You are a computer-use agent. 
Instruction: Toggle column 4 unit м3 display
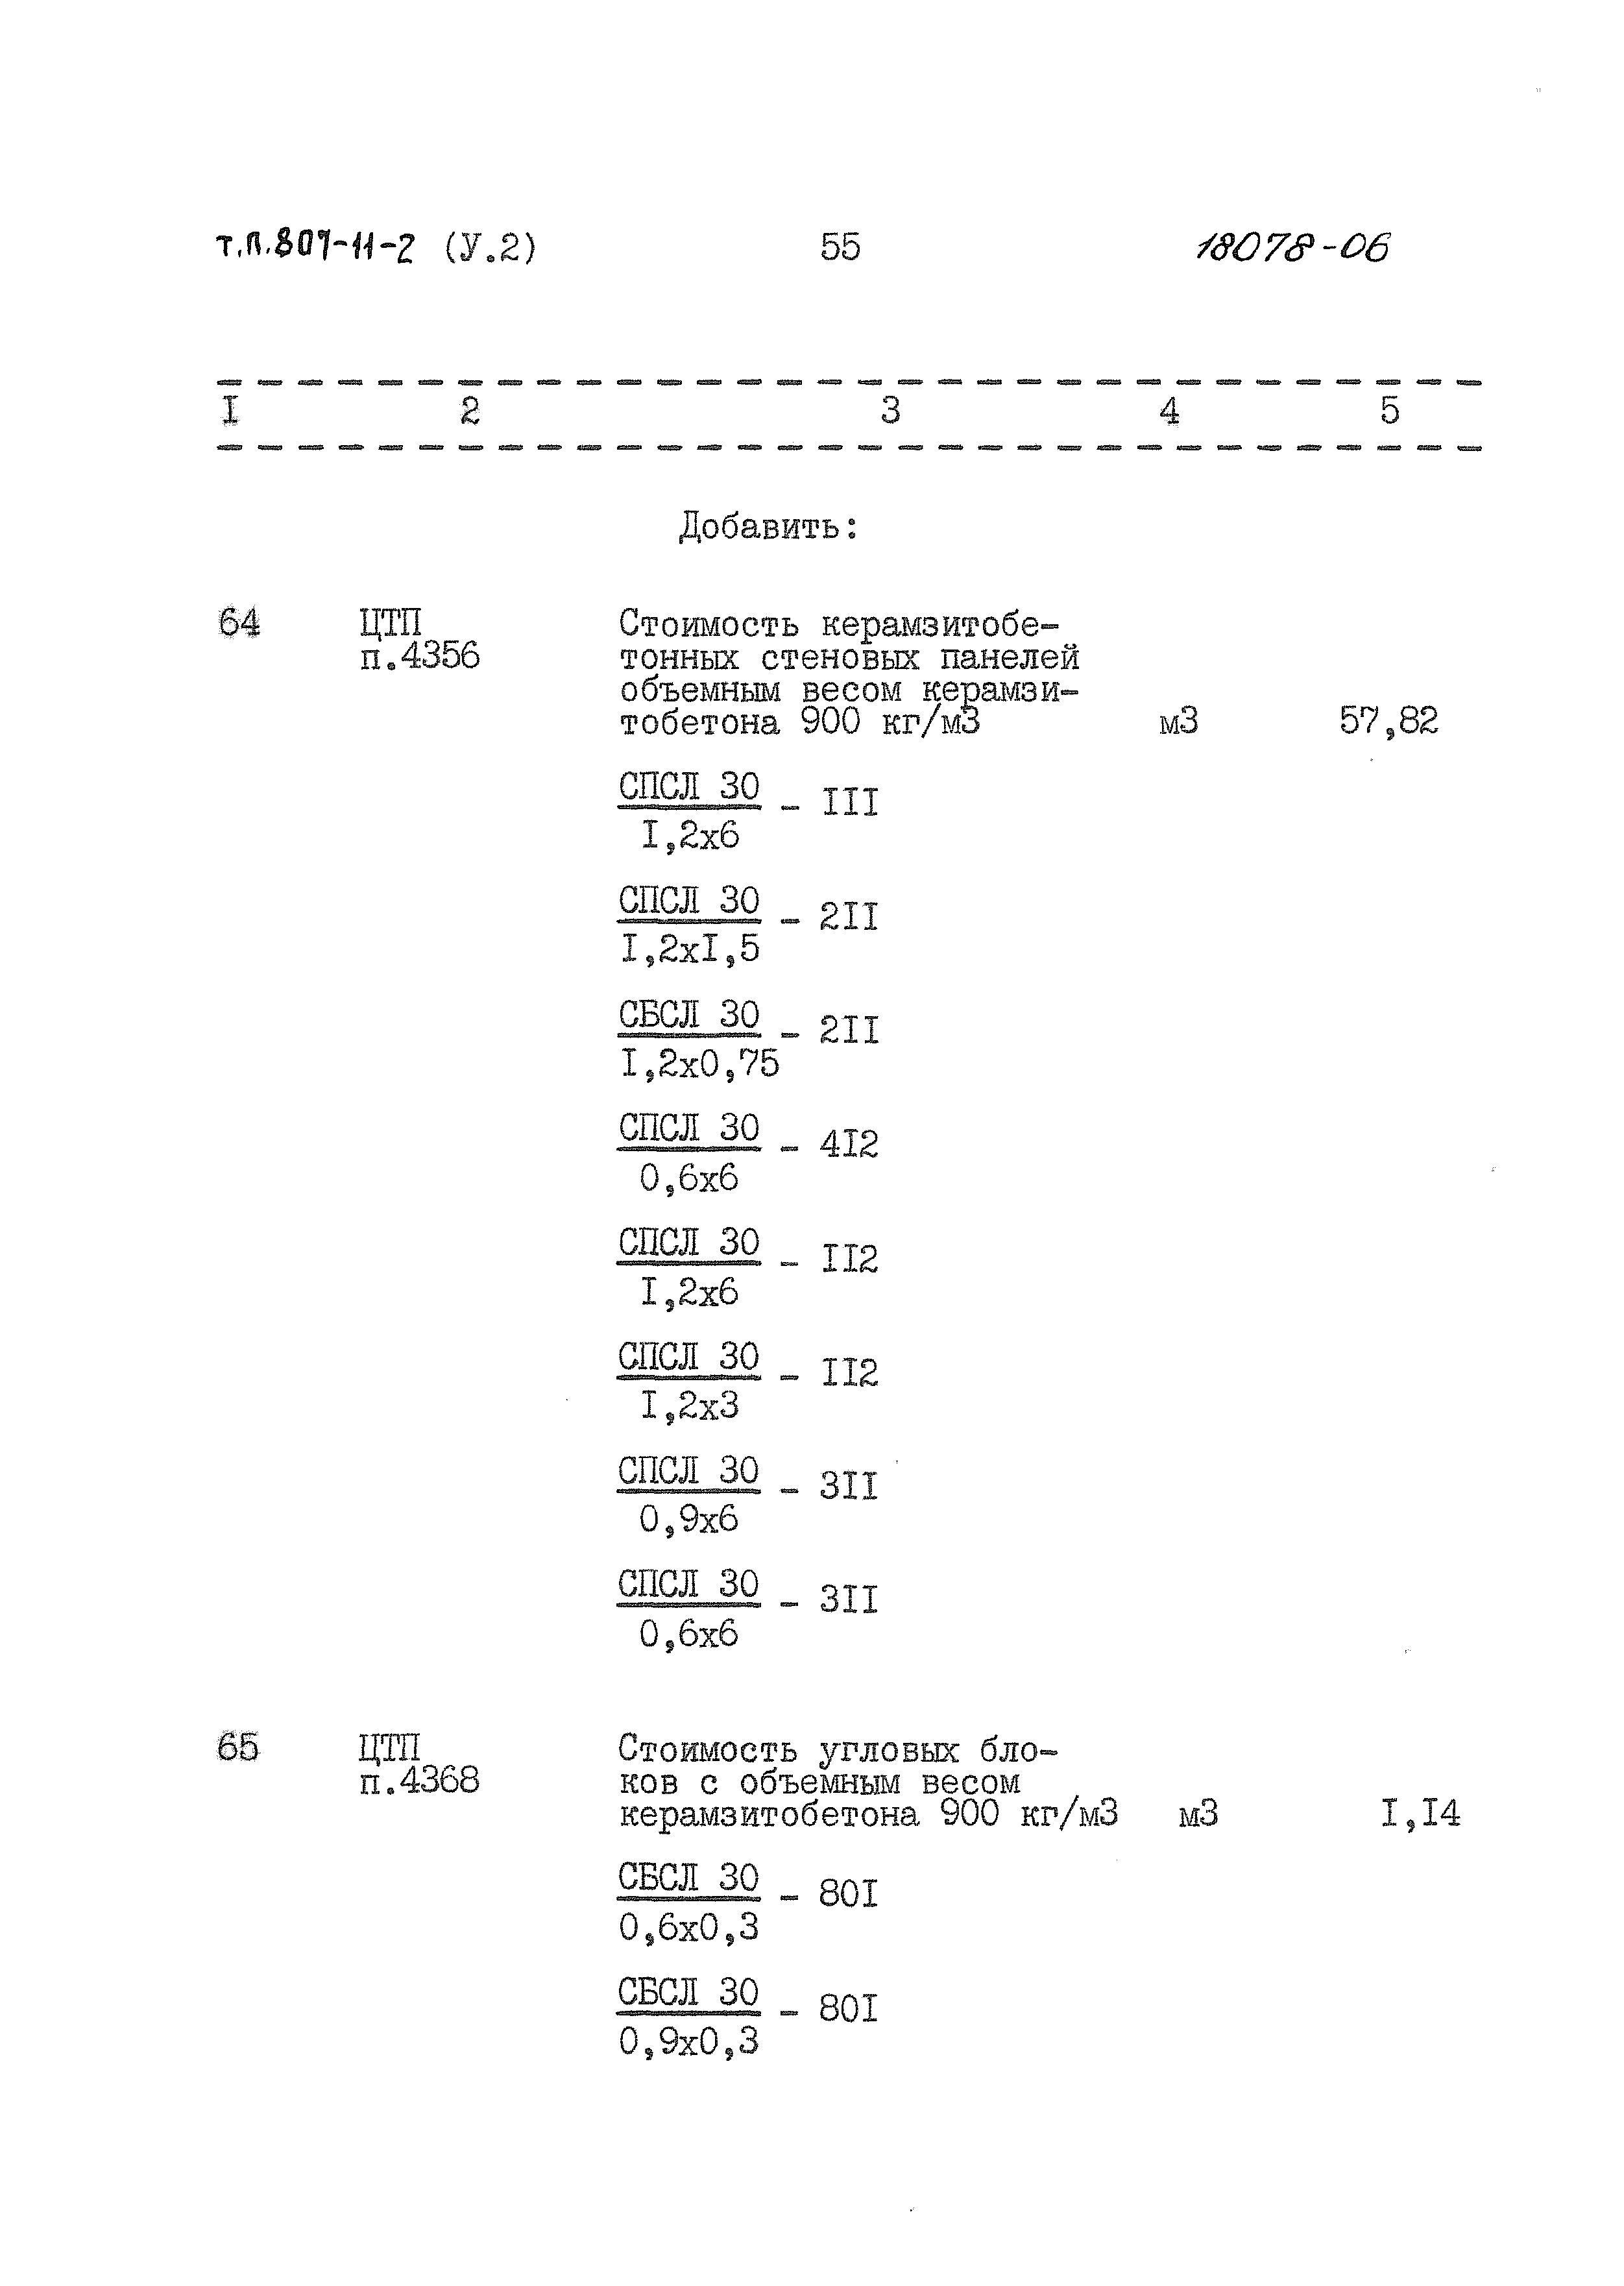tap(1162, 725)
